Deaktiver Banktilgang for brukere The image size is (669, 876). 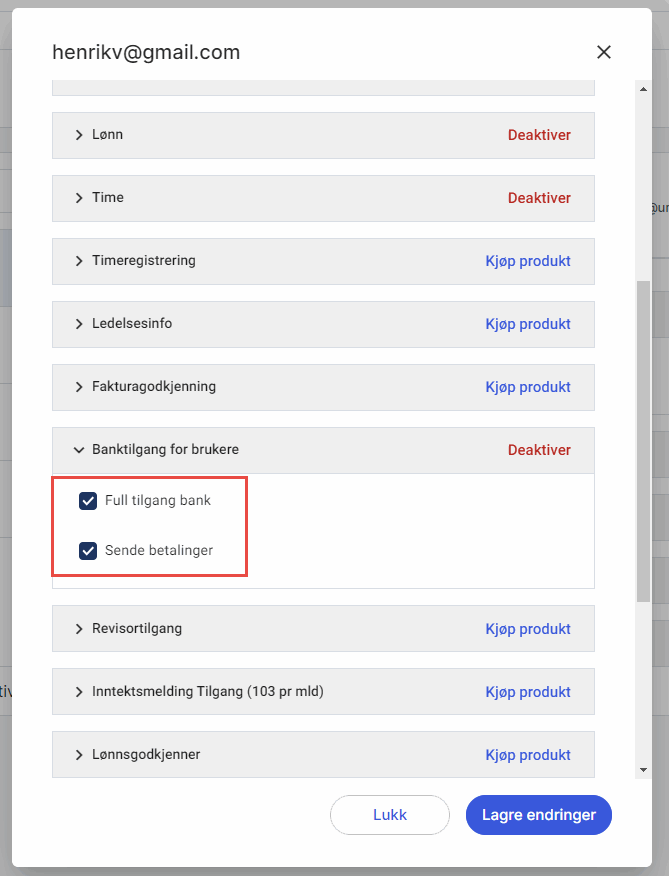click(539, 450)
